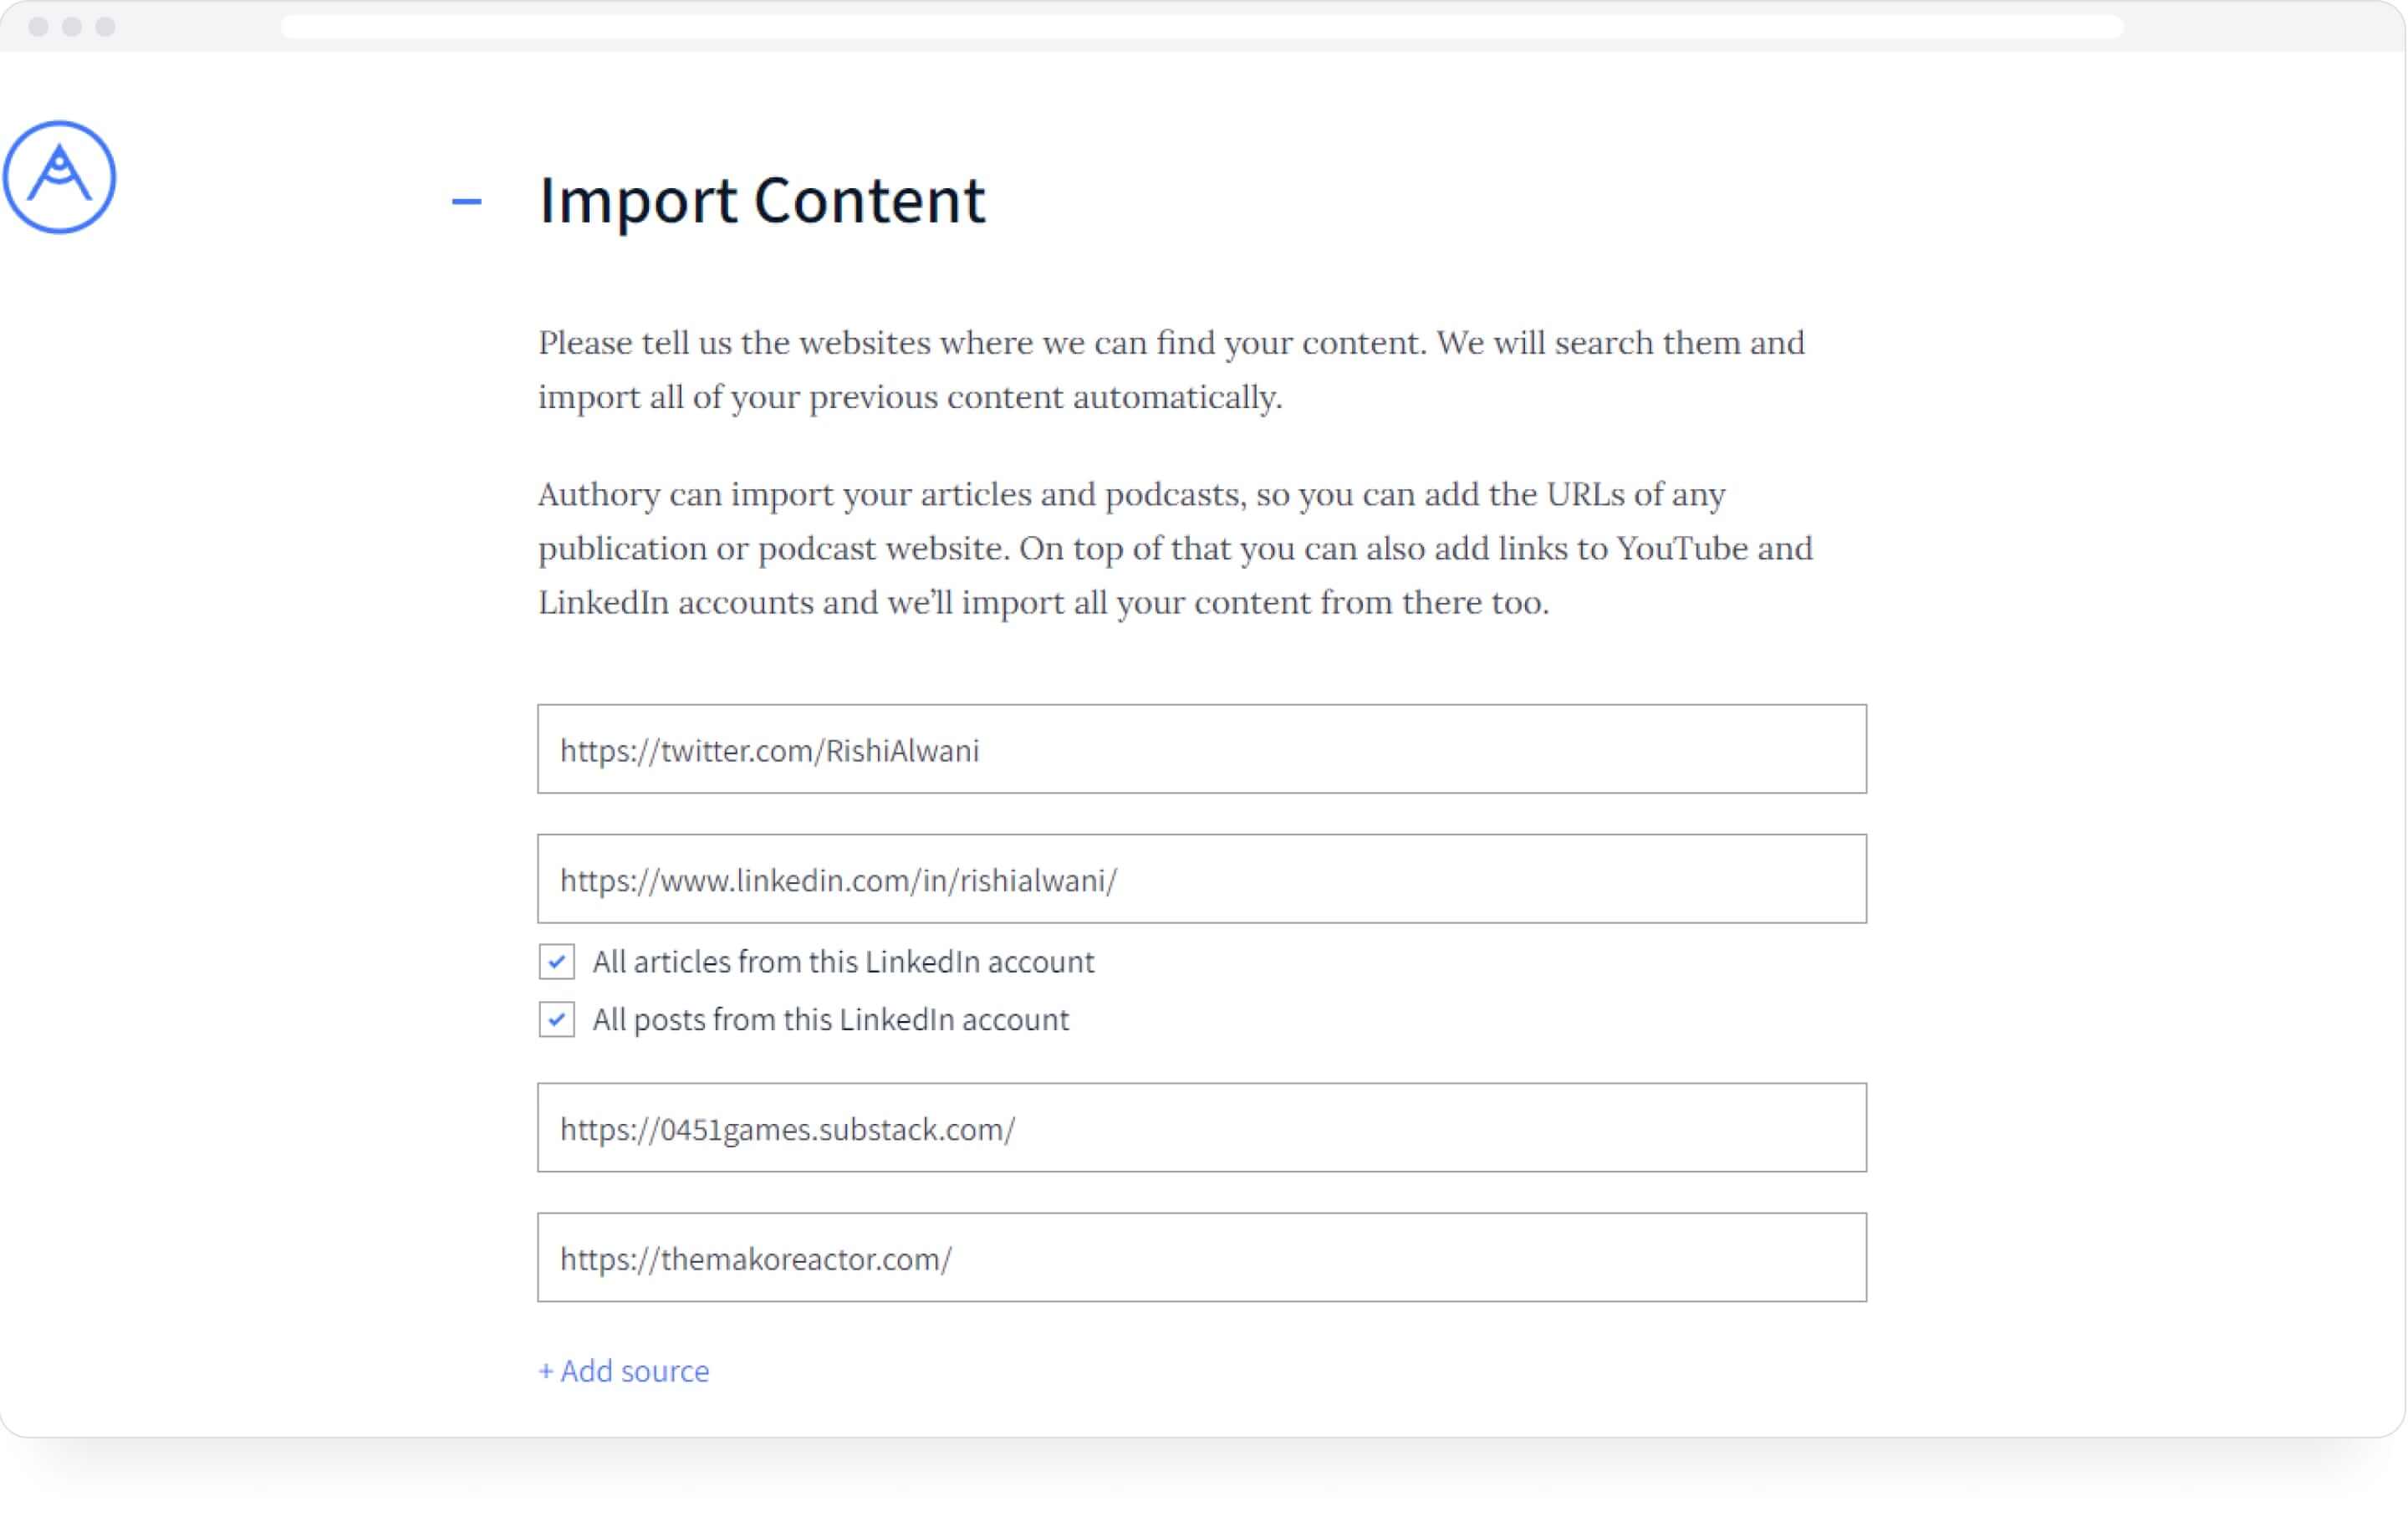
Task: Collapse the Import Content section dash
Action: pos(466,201)
